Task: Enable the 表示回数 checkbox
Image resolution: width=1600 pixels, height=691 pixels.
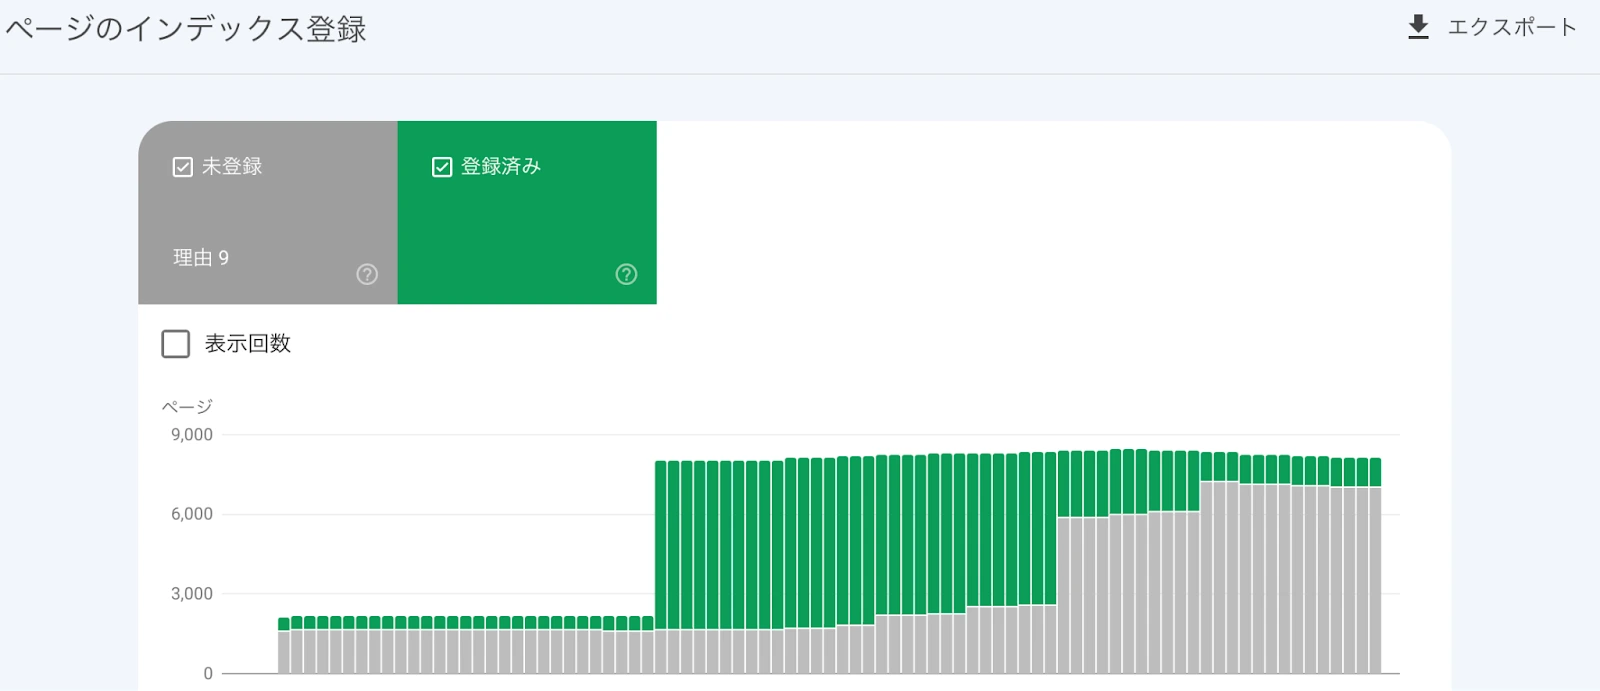Action: click(x=175, y=344)
